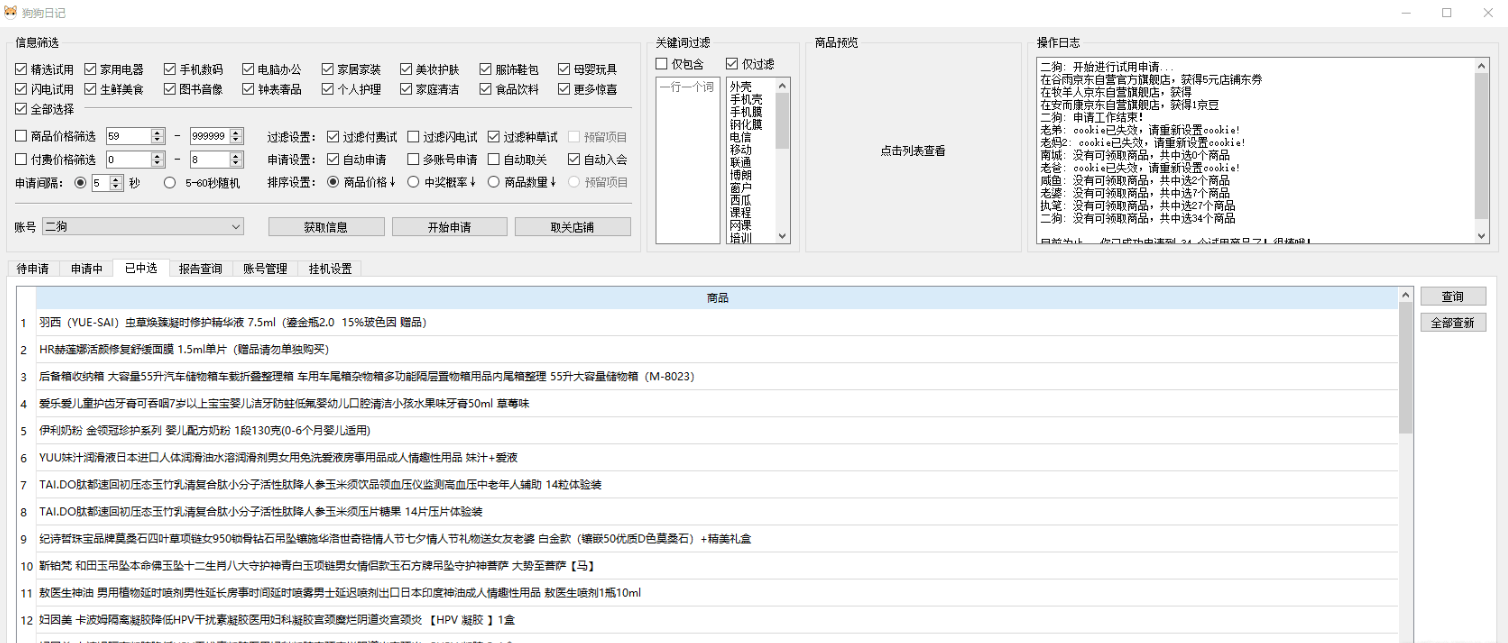Switch to the 待申请 tab

(x=32, y=268)
